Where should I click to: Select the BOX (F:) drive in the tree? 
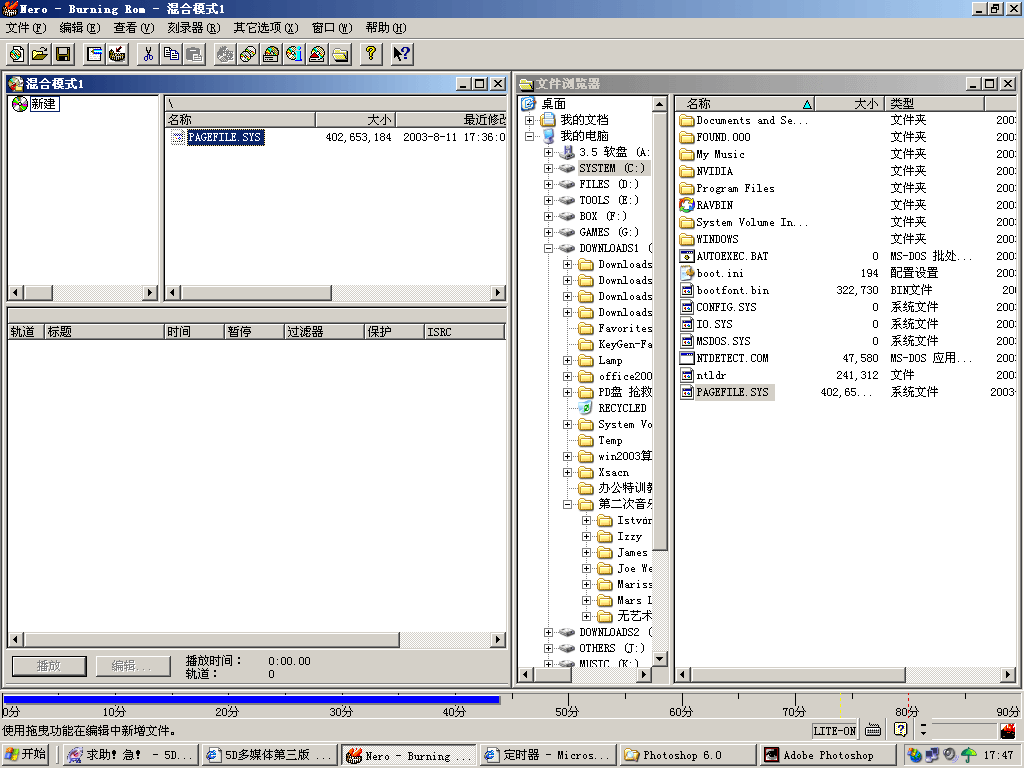tap(603, 216)
